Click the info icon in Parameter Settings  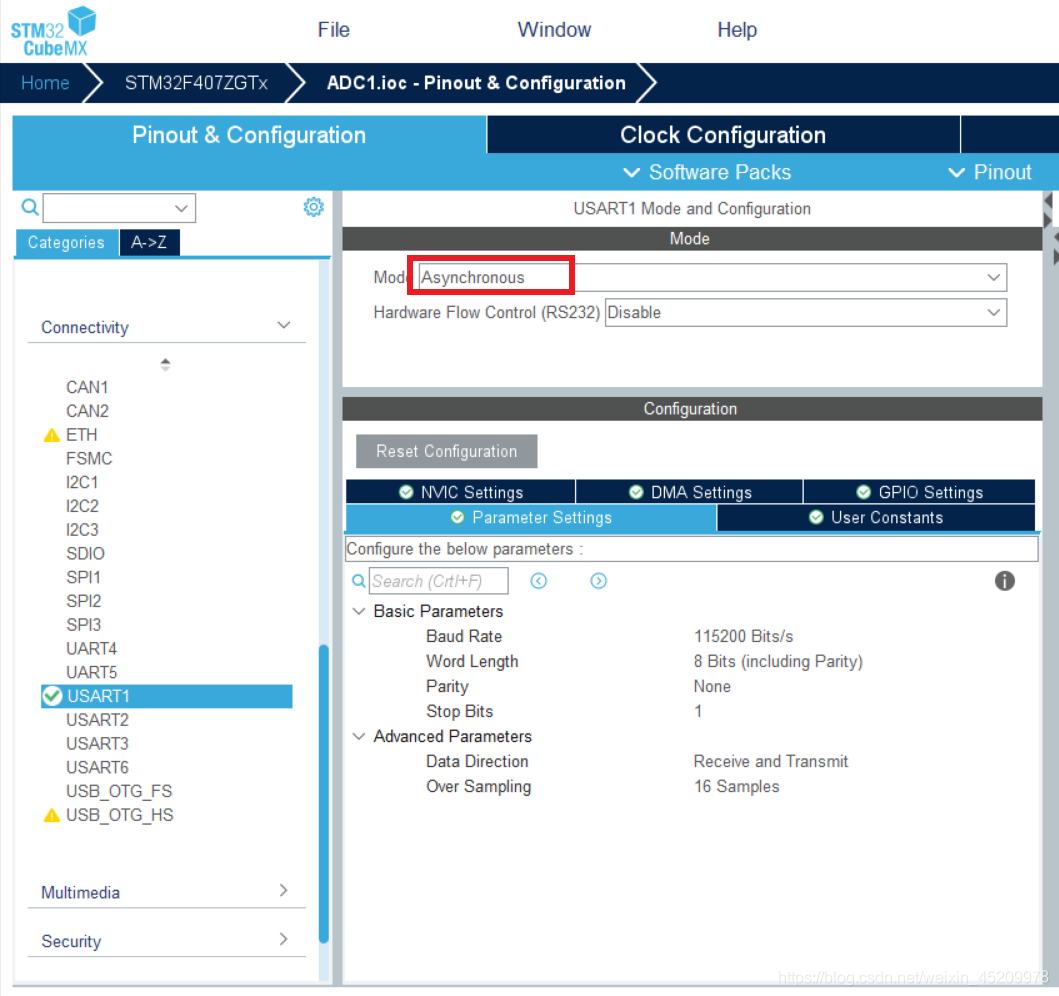tap(1004, 581)
